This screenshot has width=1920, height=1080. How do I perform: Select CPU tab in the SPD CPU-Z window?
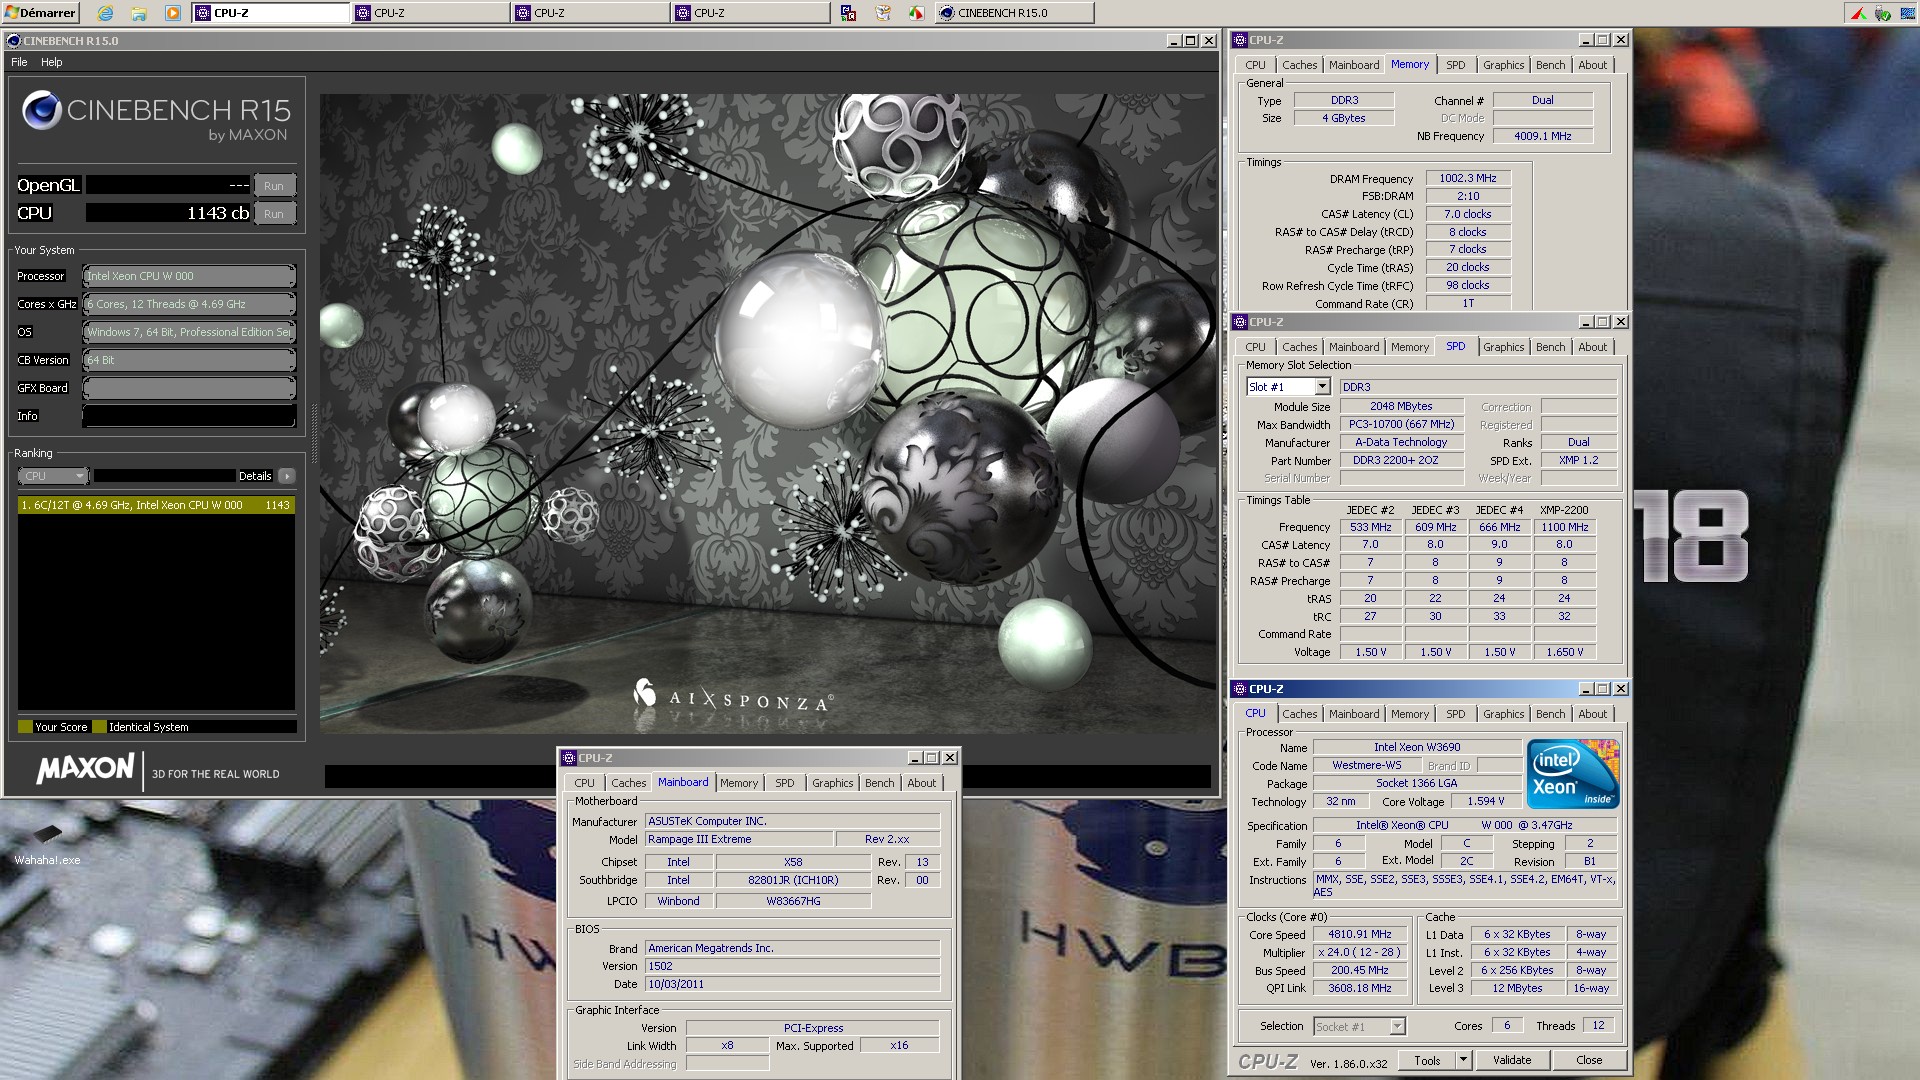click(1255, 347)
